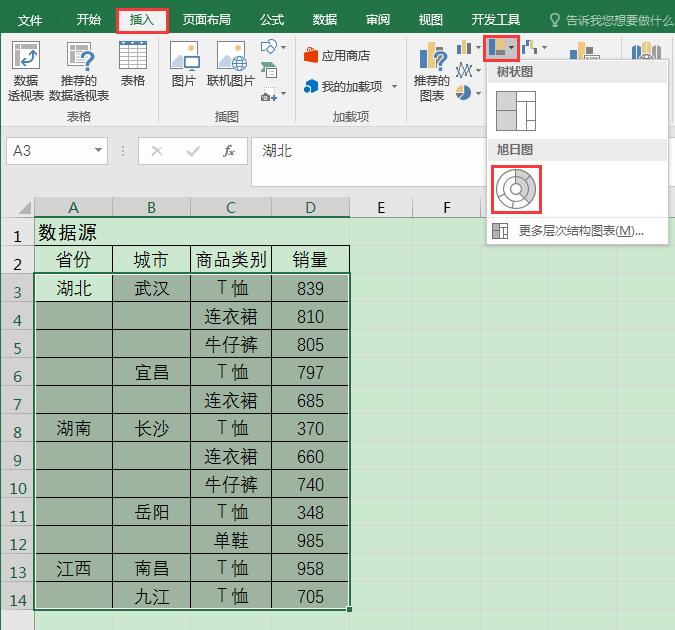Open the Shapes gallery icon

269,47
